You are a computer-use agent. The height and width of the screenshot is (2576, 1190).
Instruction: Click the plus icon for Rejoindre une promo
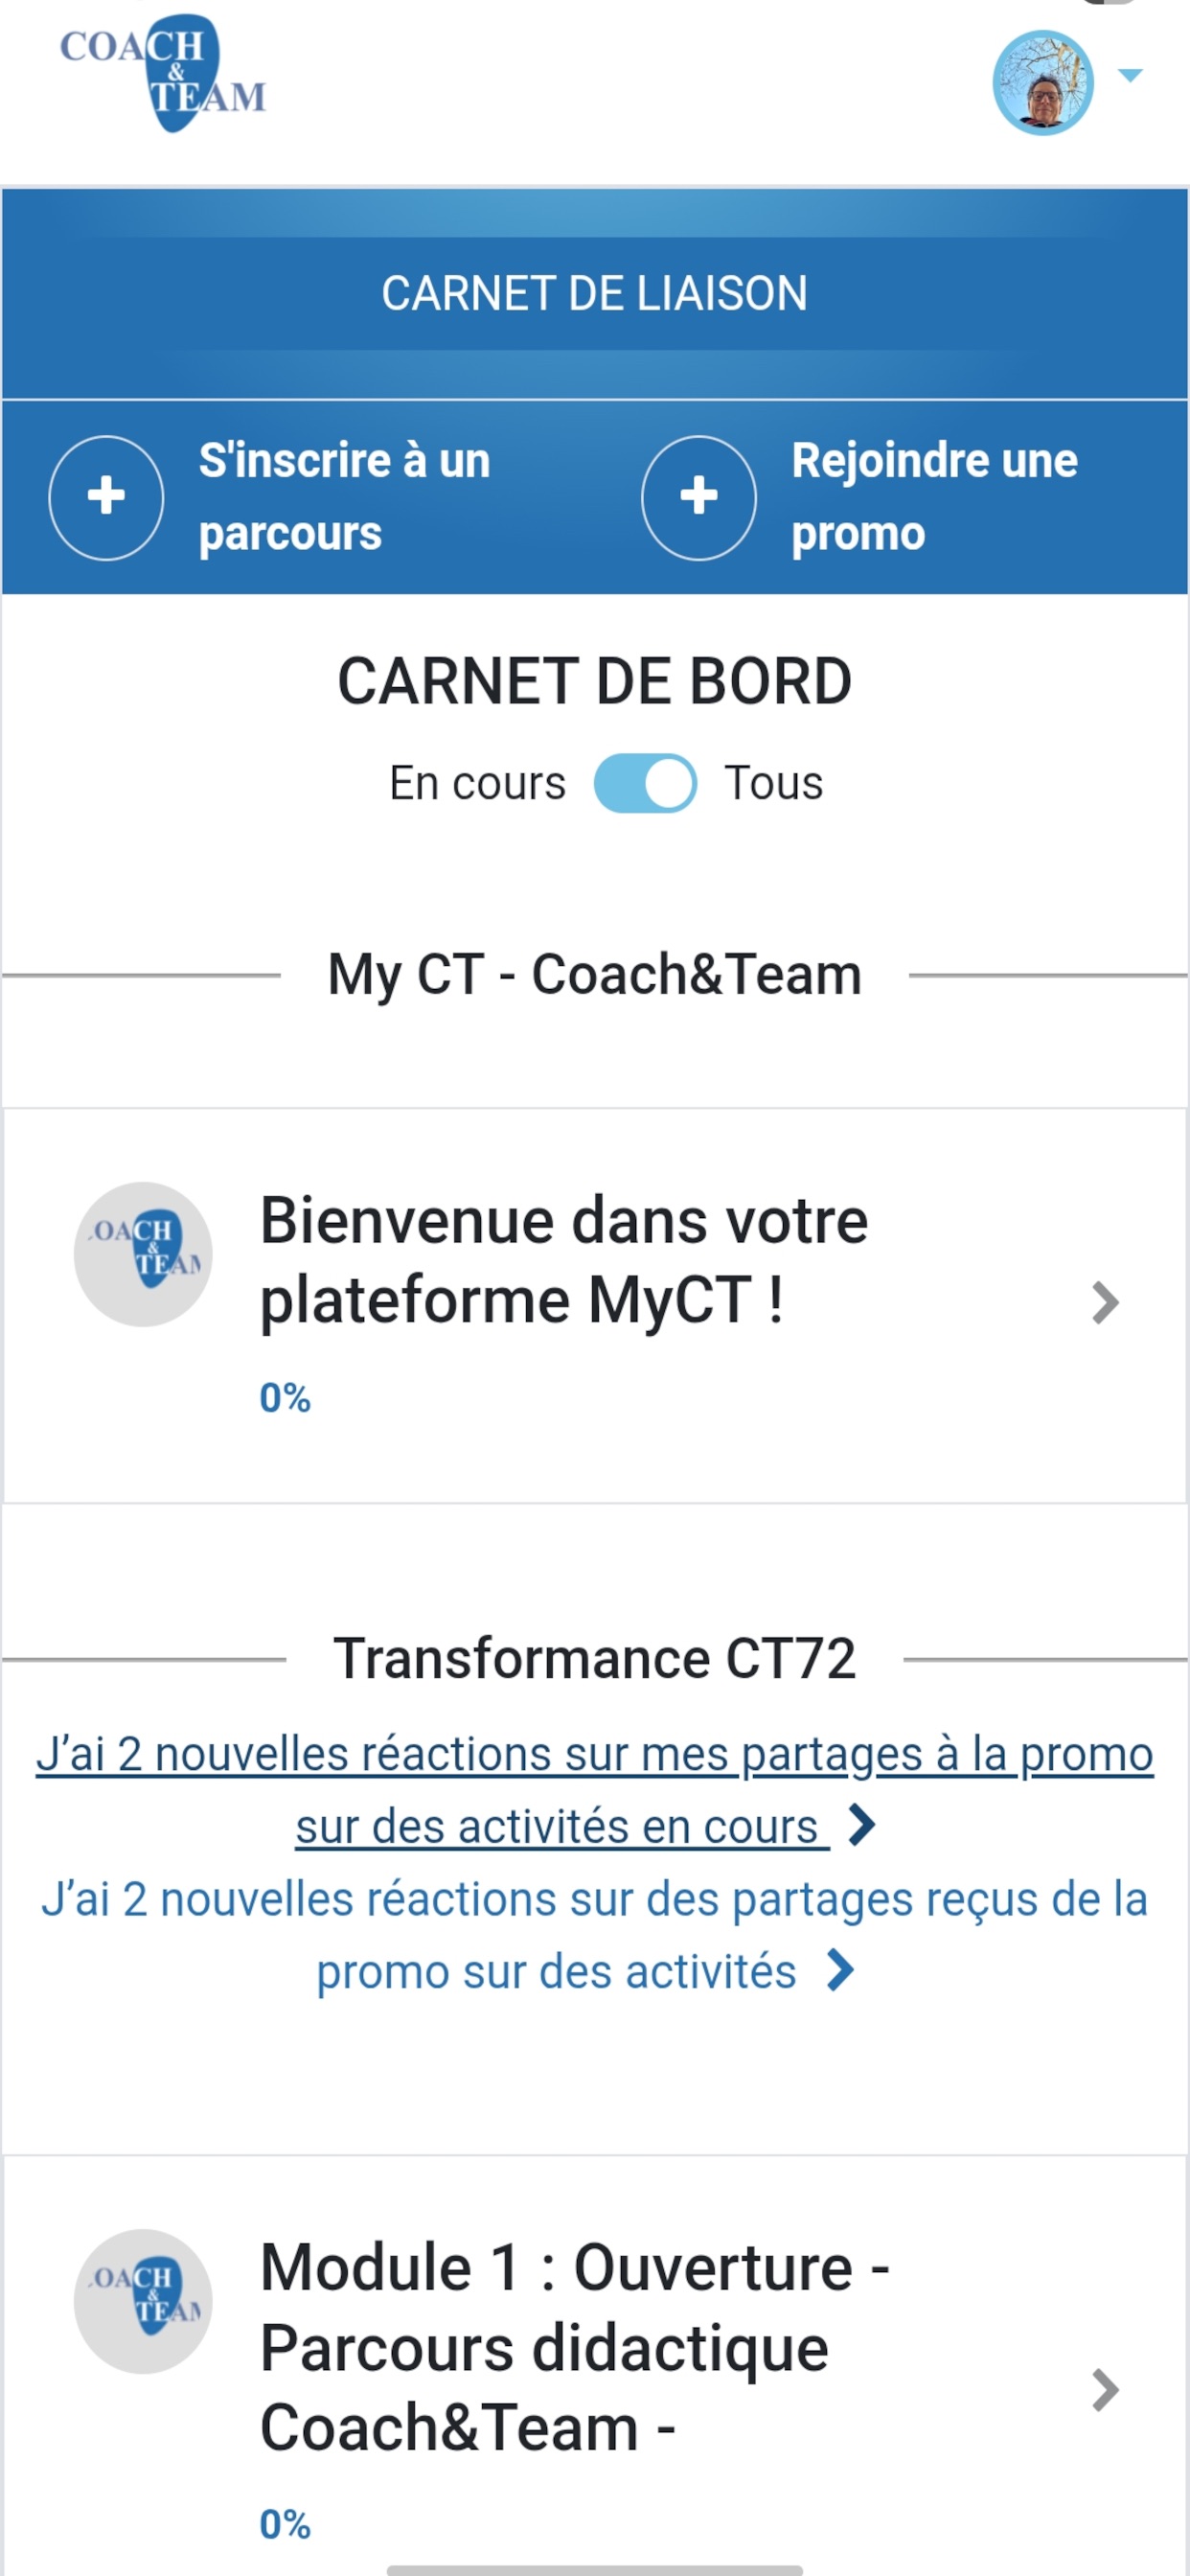click(x=698, y=497)
